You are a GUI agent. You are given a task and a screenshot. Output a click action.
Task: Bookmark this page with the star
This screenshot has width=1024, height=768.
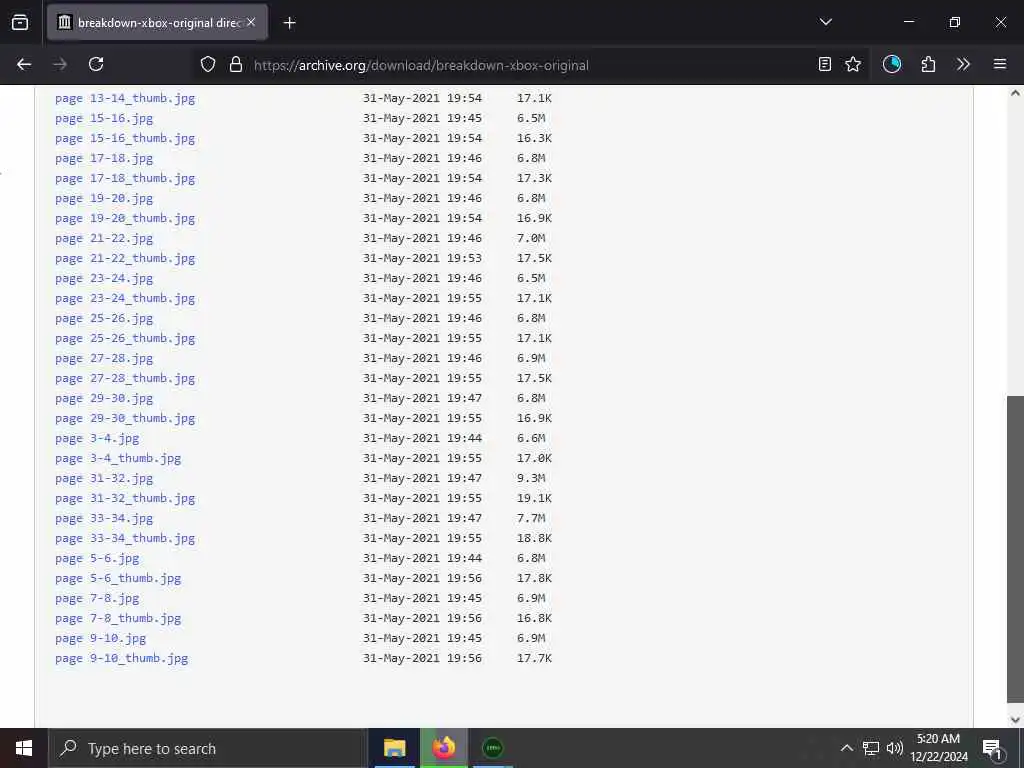pos(853,64)
